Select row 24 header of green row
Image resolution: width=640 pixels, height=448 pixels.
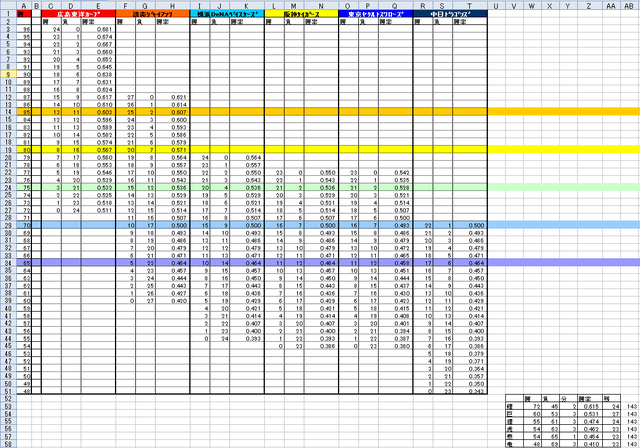[8, 187]
